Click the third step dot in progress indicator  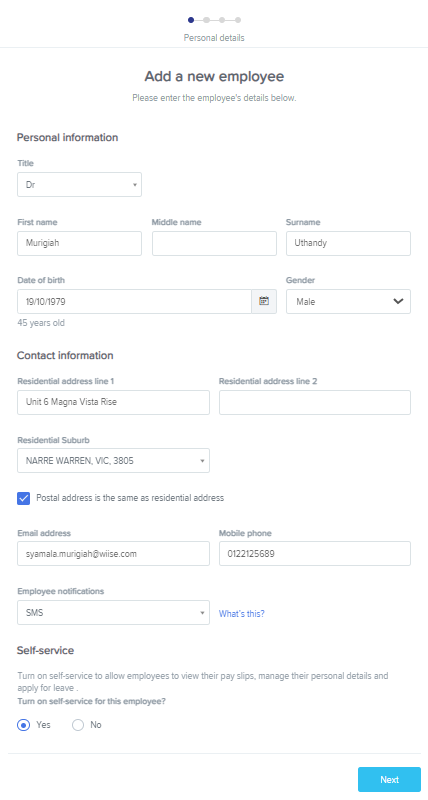(x=222, y=20)
